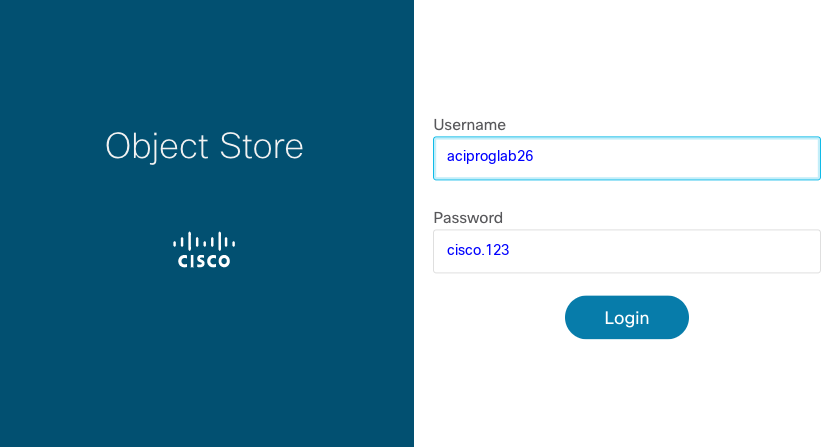
Task: Focus the Password input field
Action: [626, 251]
